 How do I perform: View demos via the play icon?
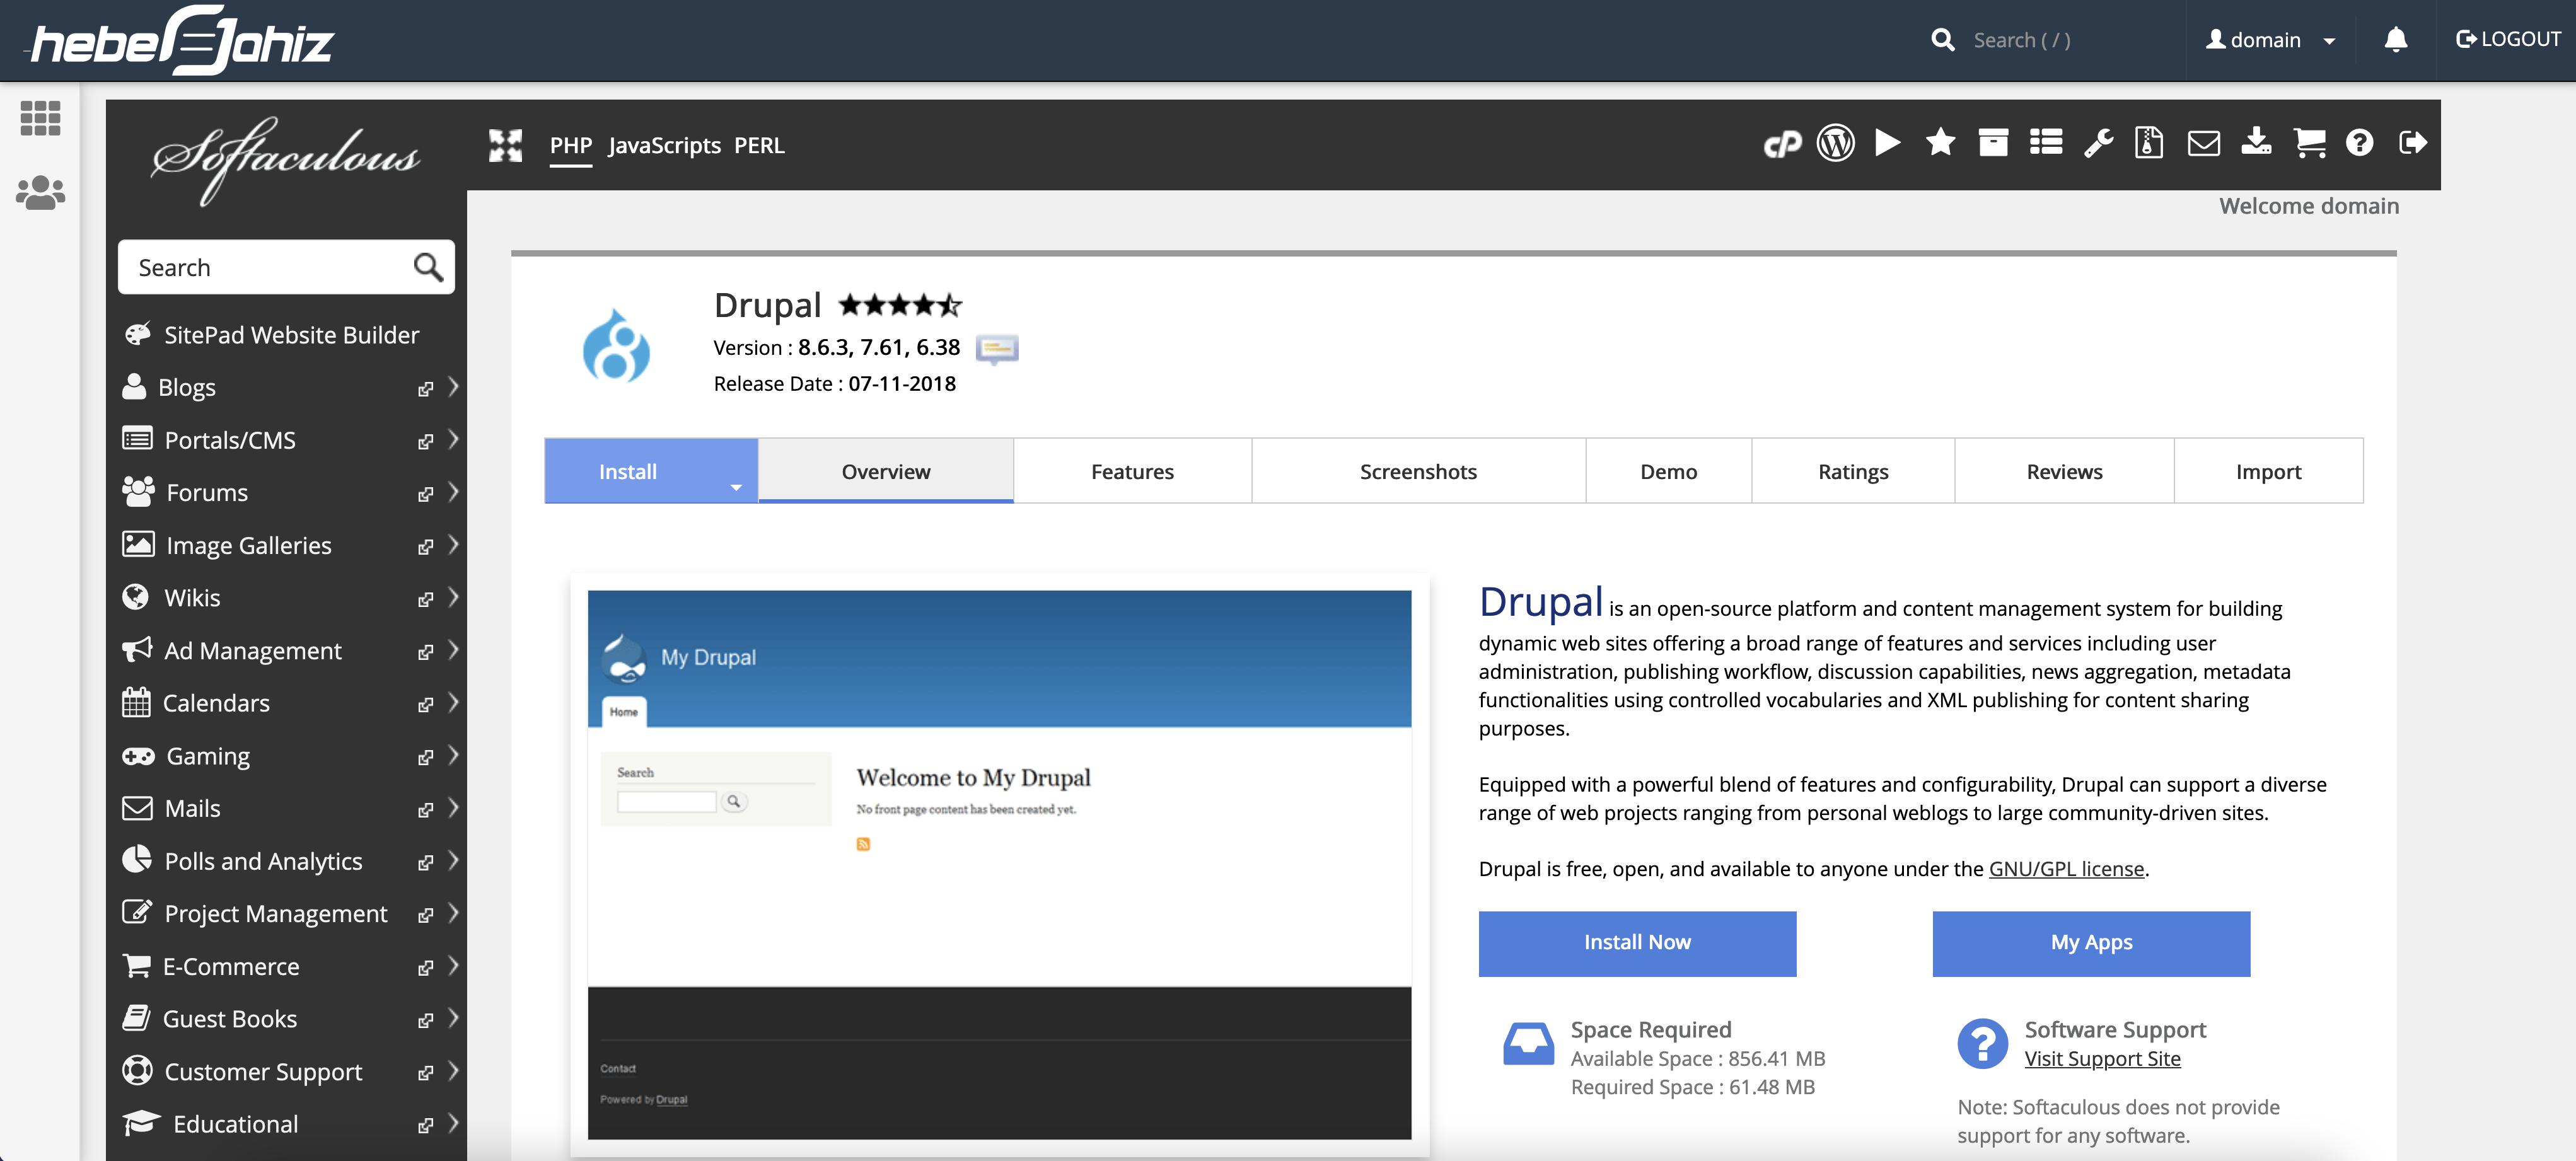tap(1888, 143)
